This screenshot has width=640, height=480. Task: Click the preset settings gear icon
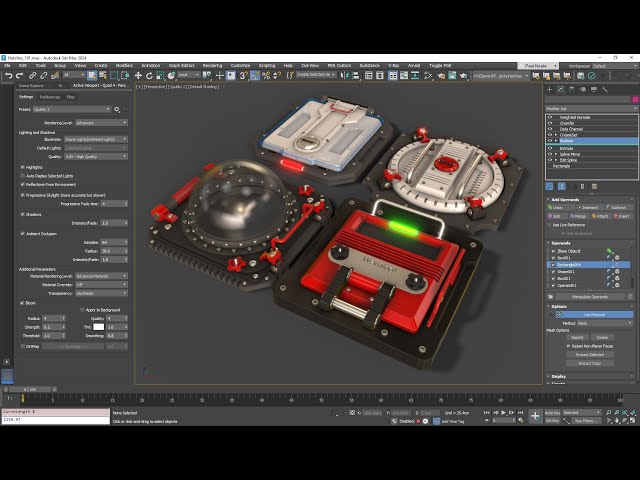[117, 109]
